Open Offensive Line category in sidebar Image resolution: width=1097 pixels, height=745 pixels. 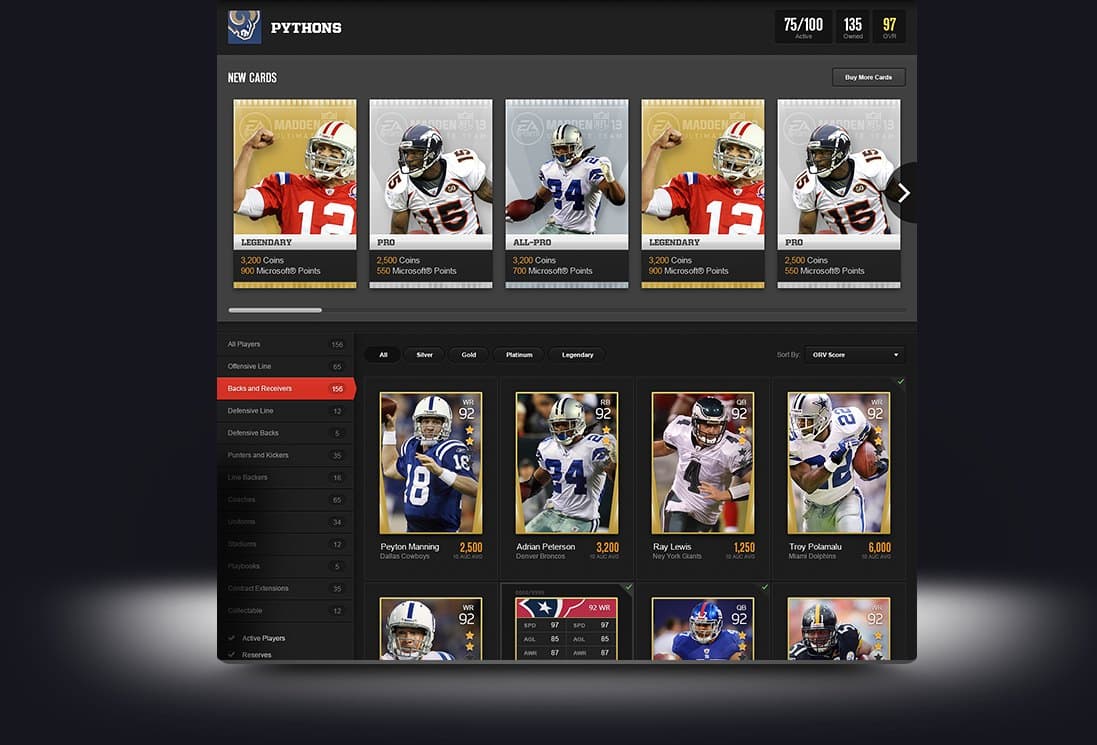(286, 367)
